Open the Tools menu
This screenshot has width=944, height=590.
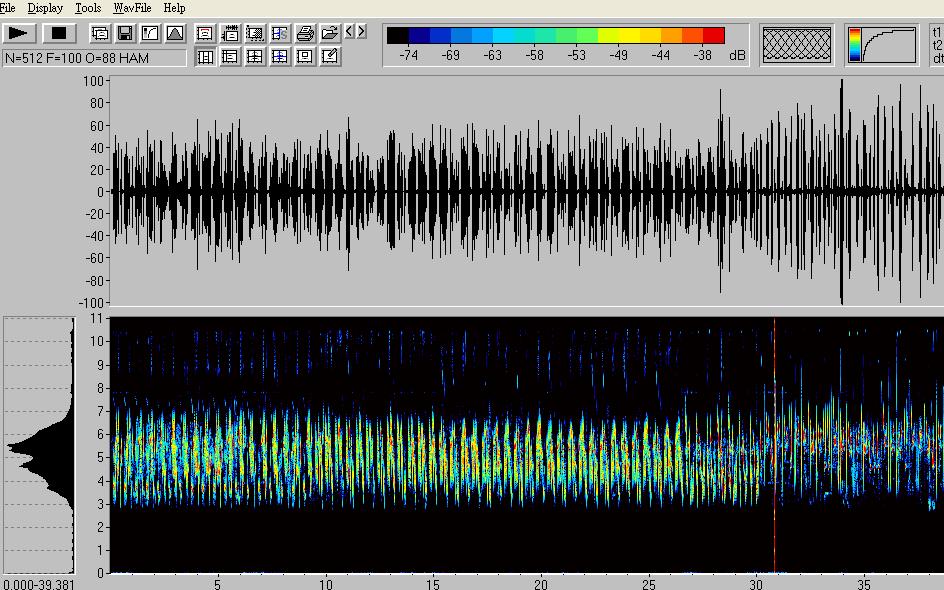pos(88,8)
